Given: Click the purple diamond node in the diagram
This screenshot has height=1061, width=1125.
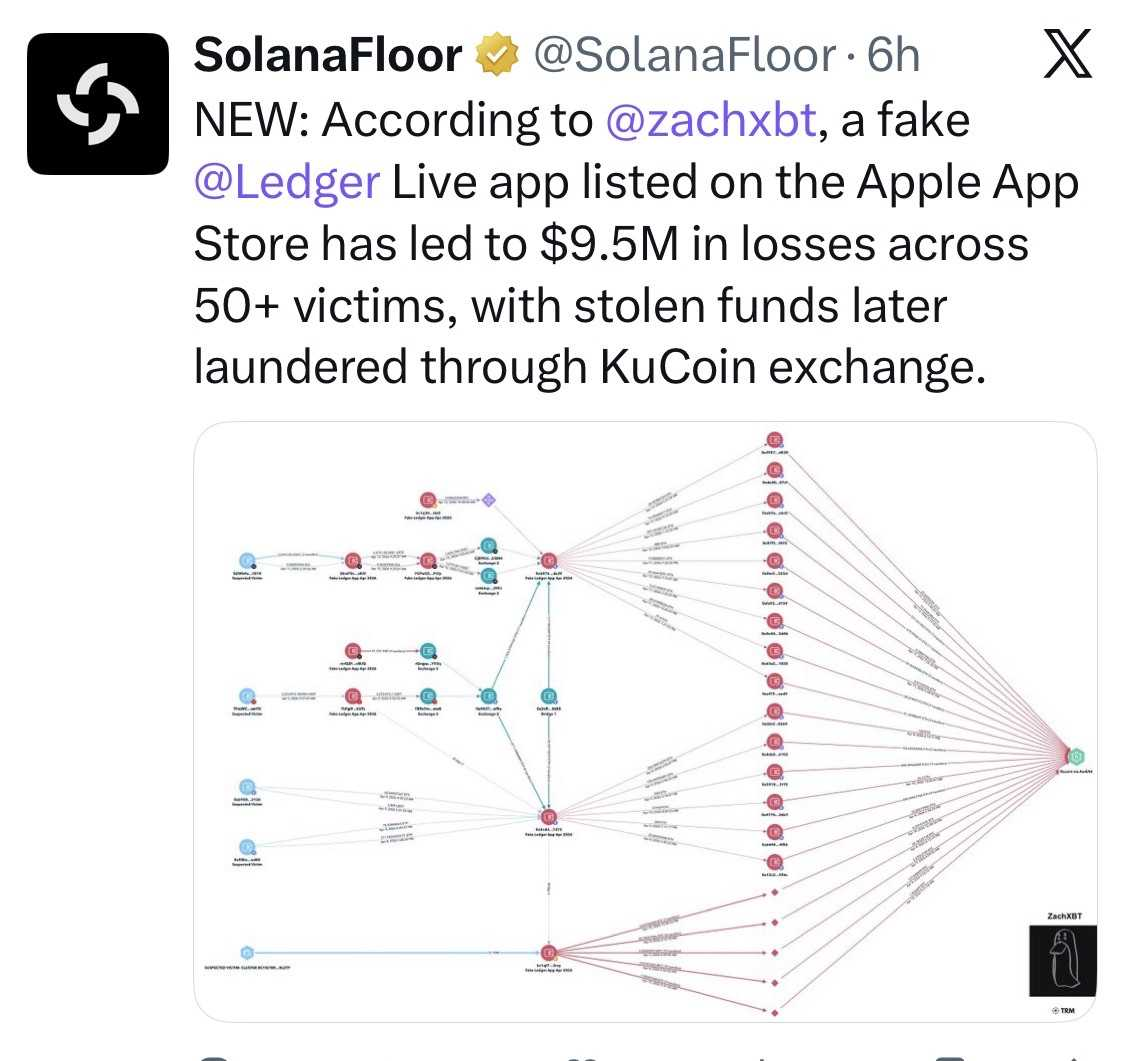Looking at the screenshot, I should [489, 499].
